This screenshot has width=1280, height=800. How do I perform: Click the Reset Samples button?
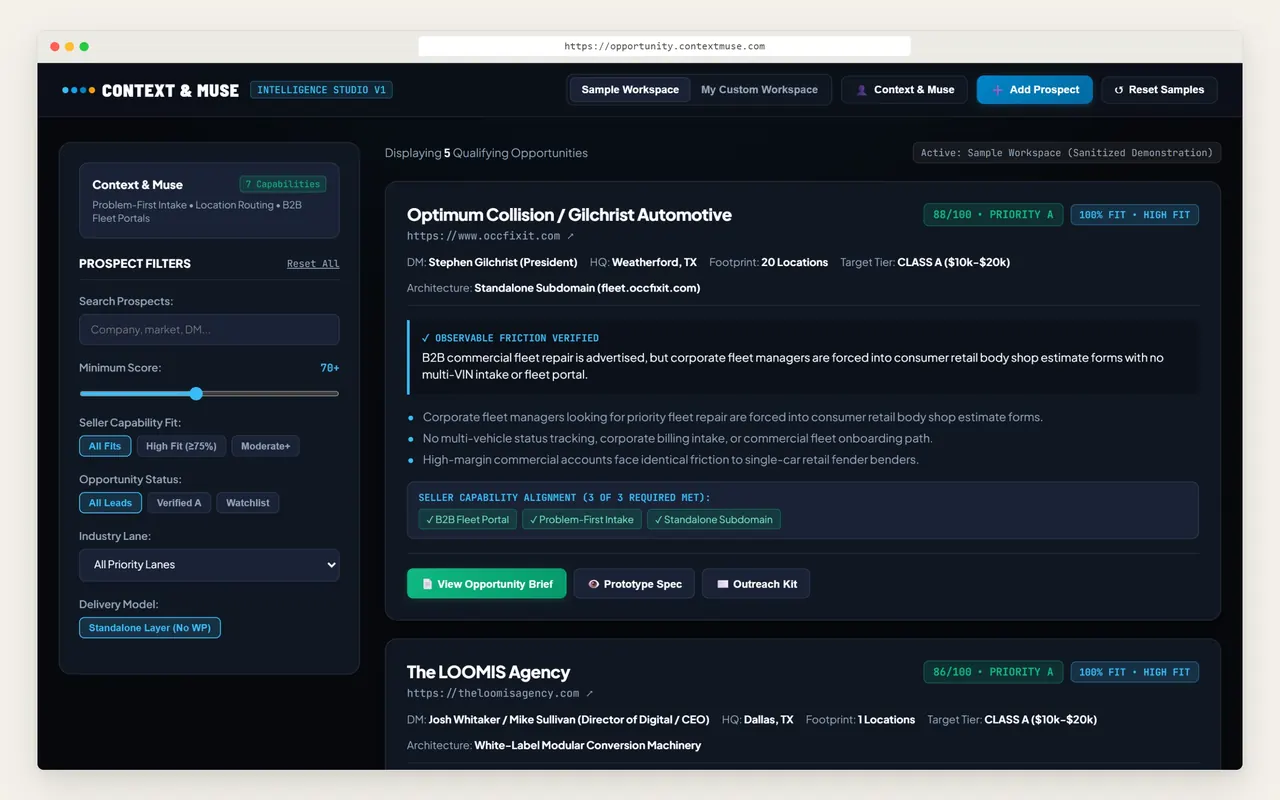[x=1159, y=90]
